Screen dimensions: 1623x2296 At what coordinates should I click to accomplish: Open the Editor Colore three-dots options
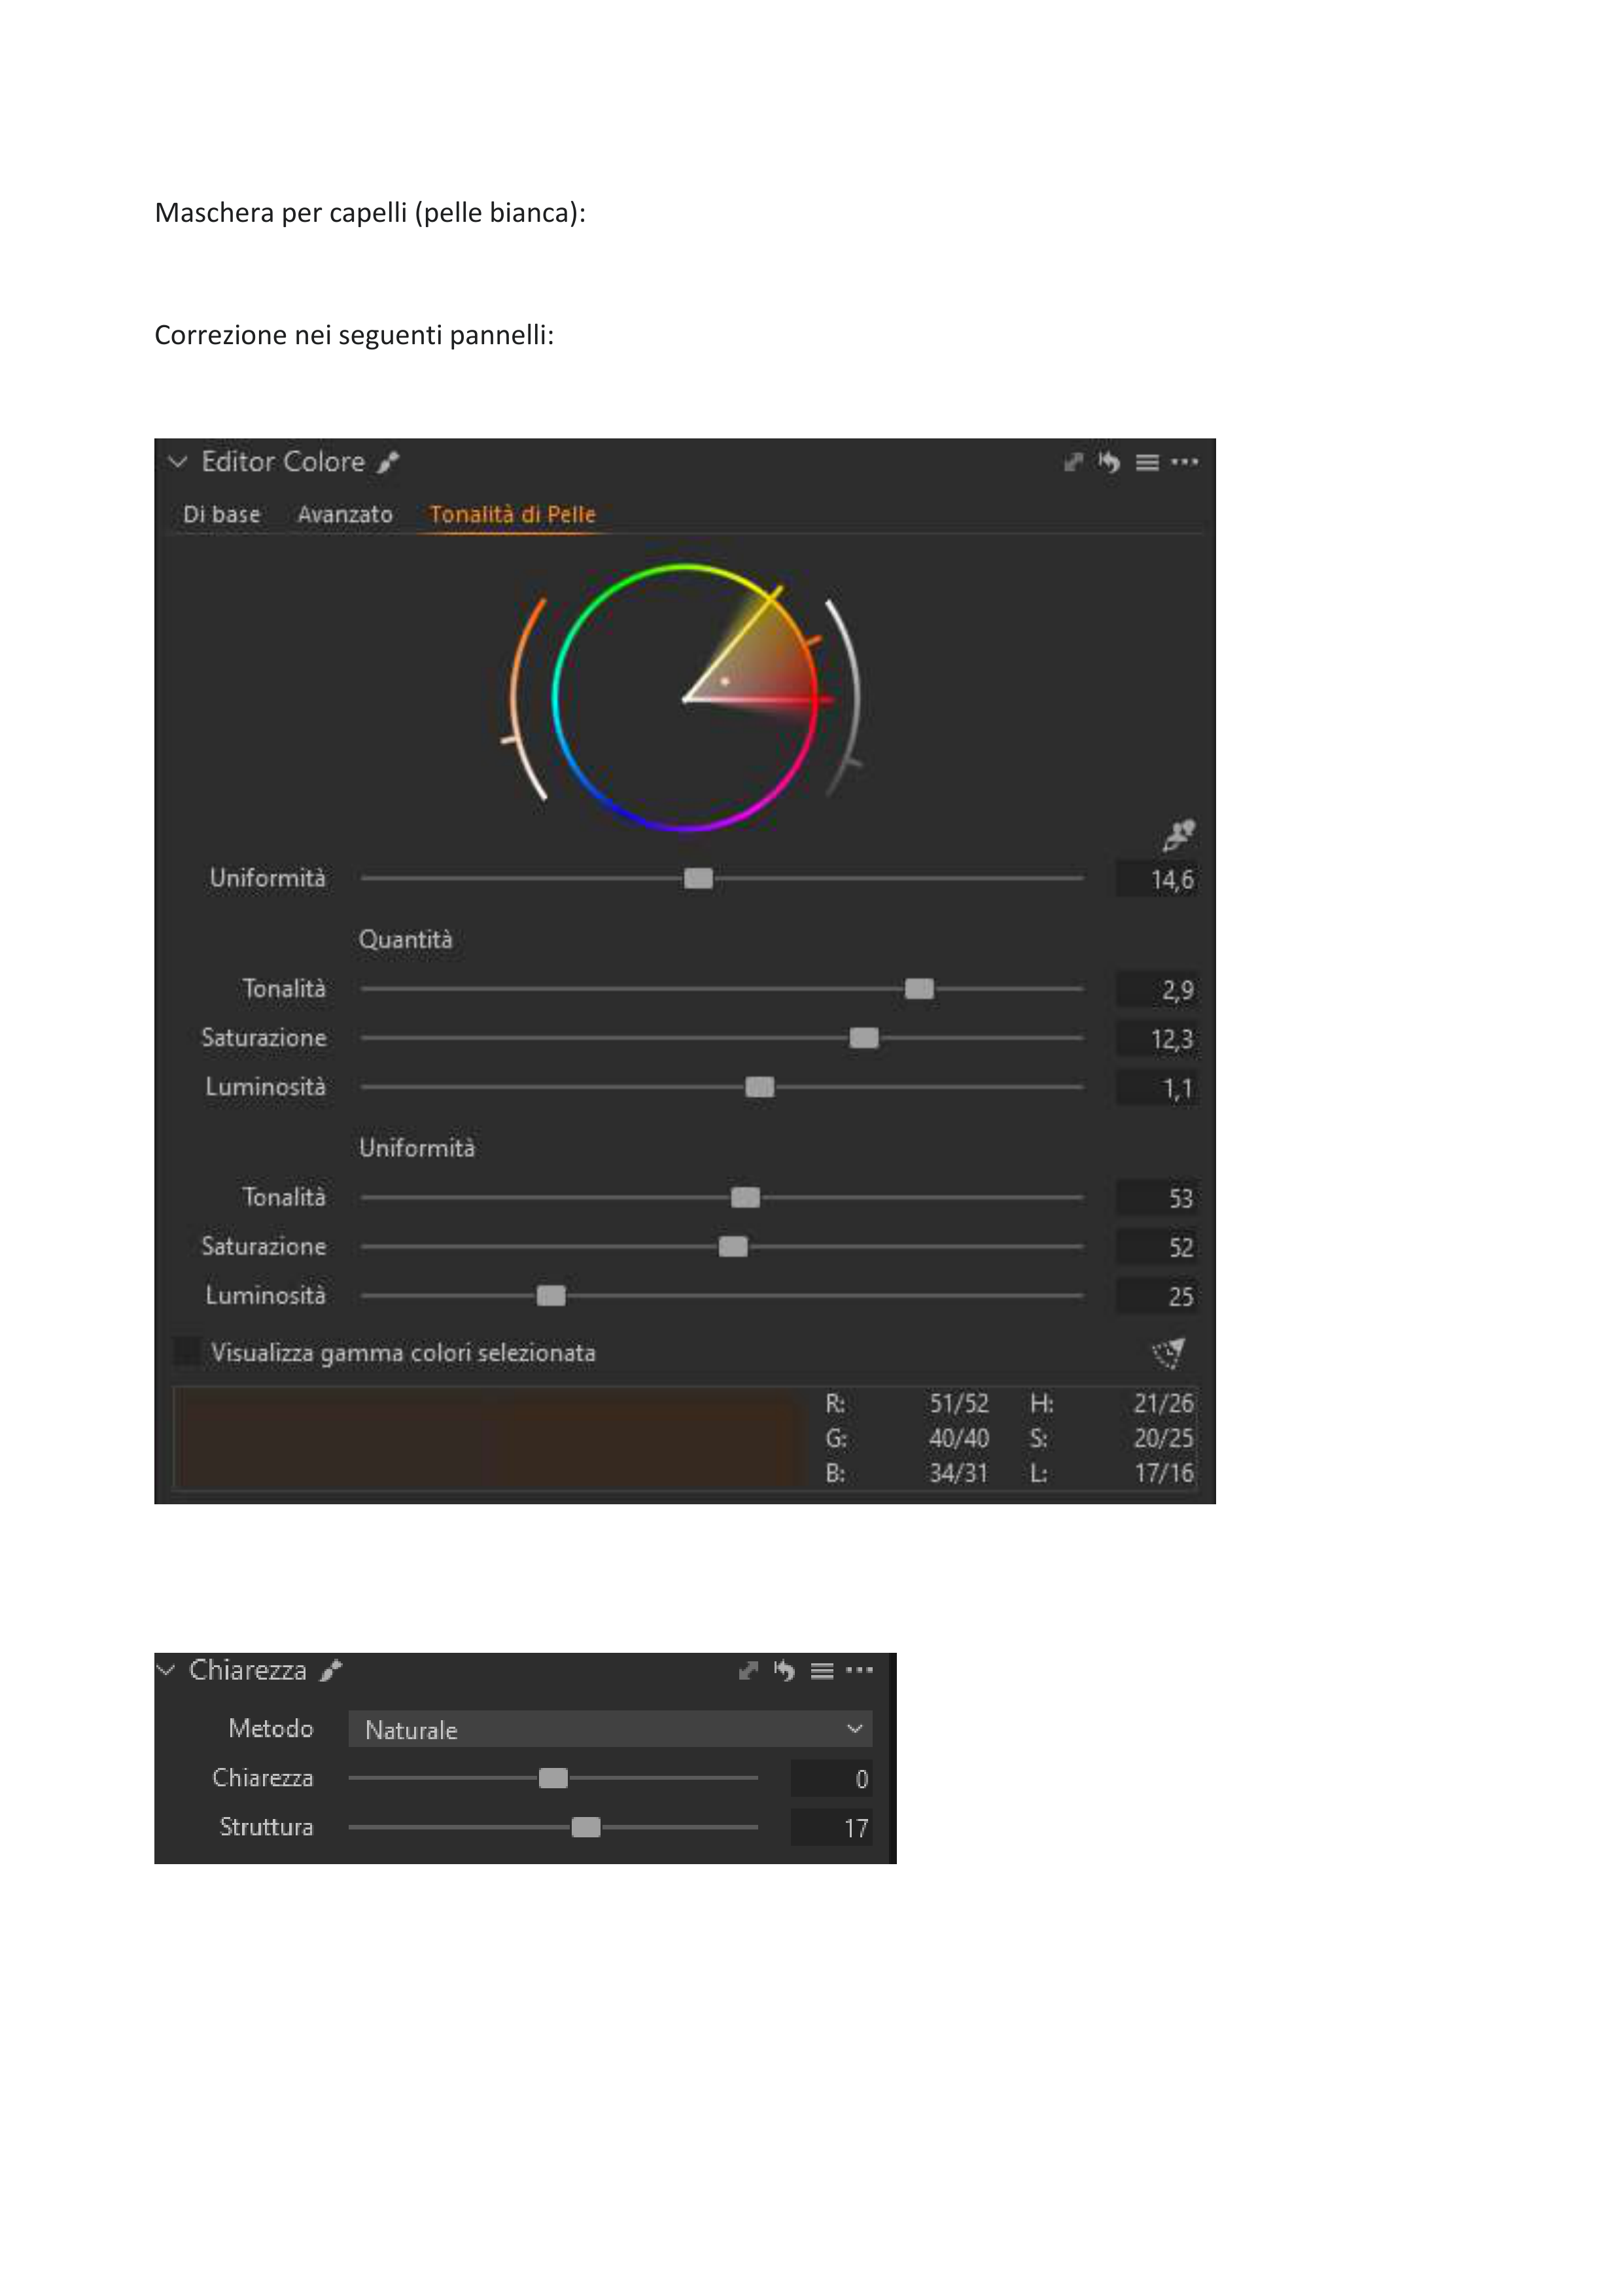(1185, 462)
